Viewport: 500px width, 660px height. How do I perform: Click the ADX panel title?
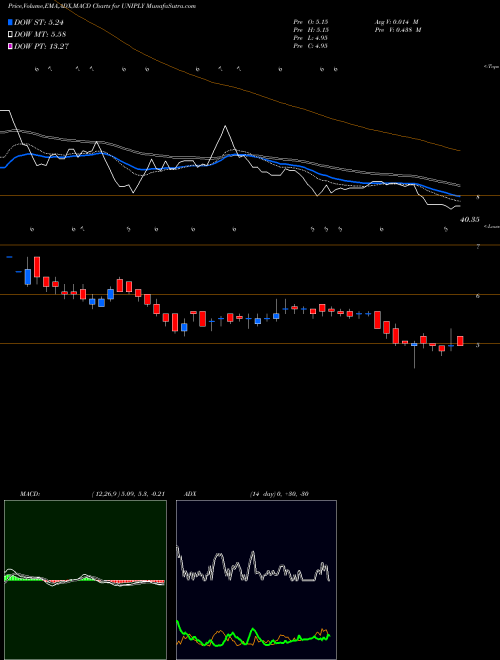[190, 494]
